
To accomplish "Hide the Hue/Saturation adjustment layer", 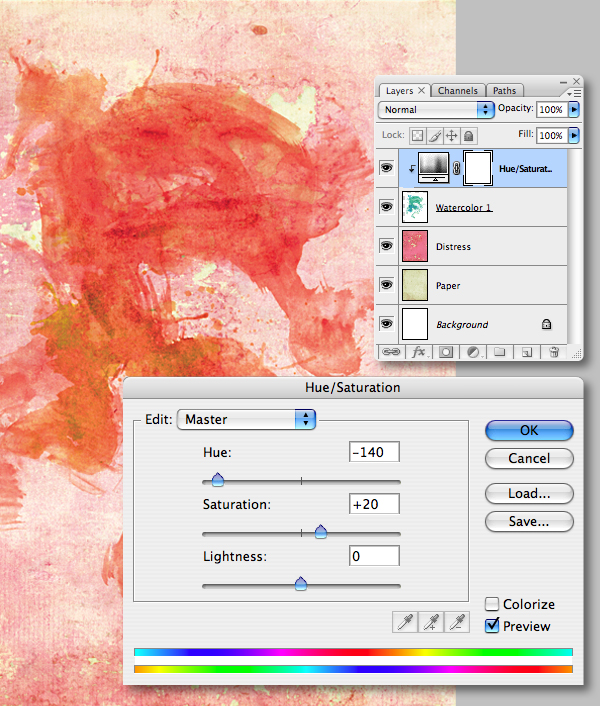I will click(387, 168).
